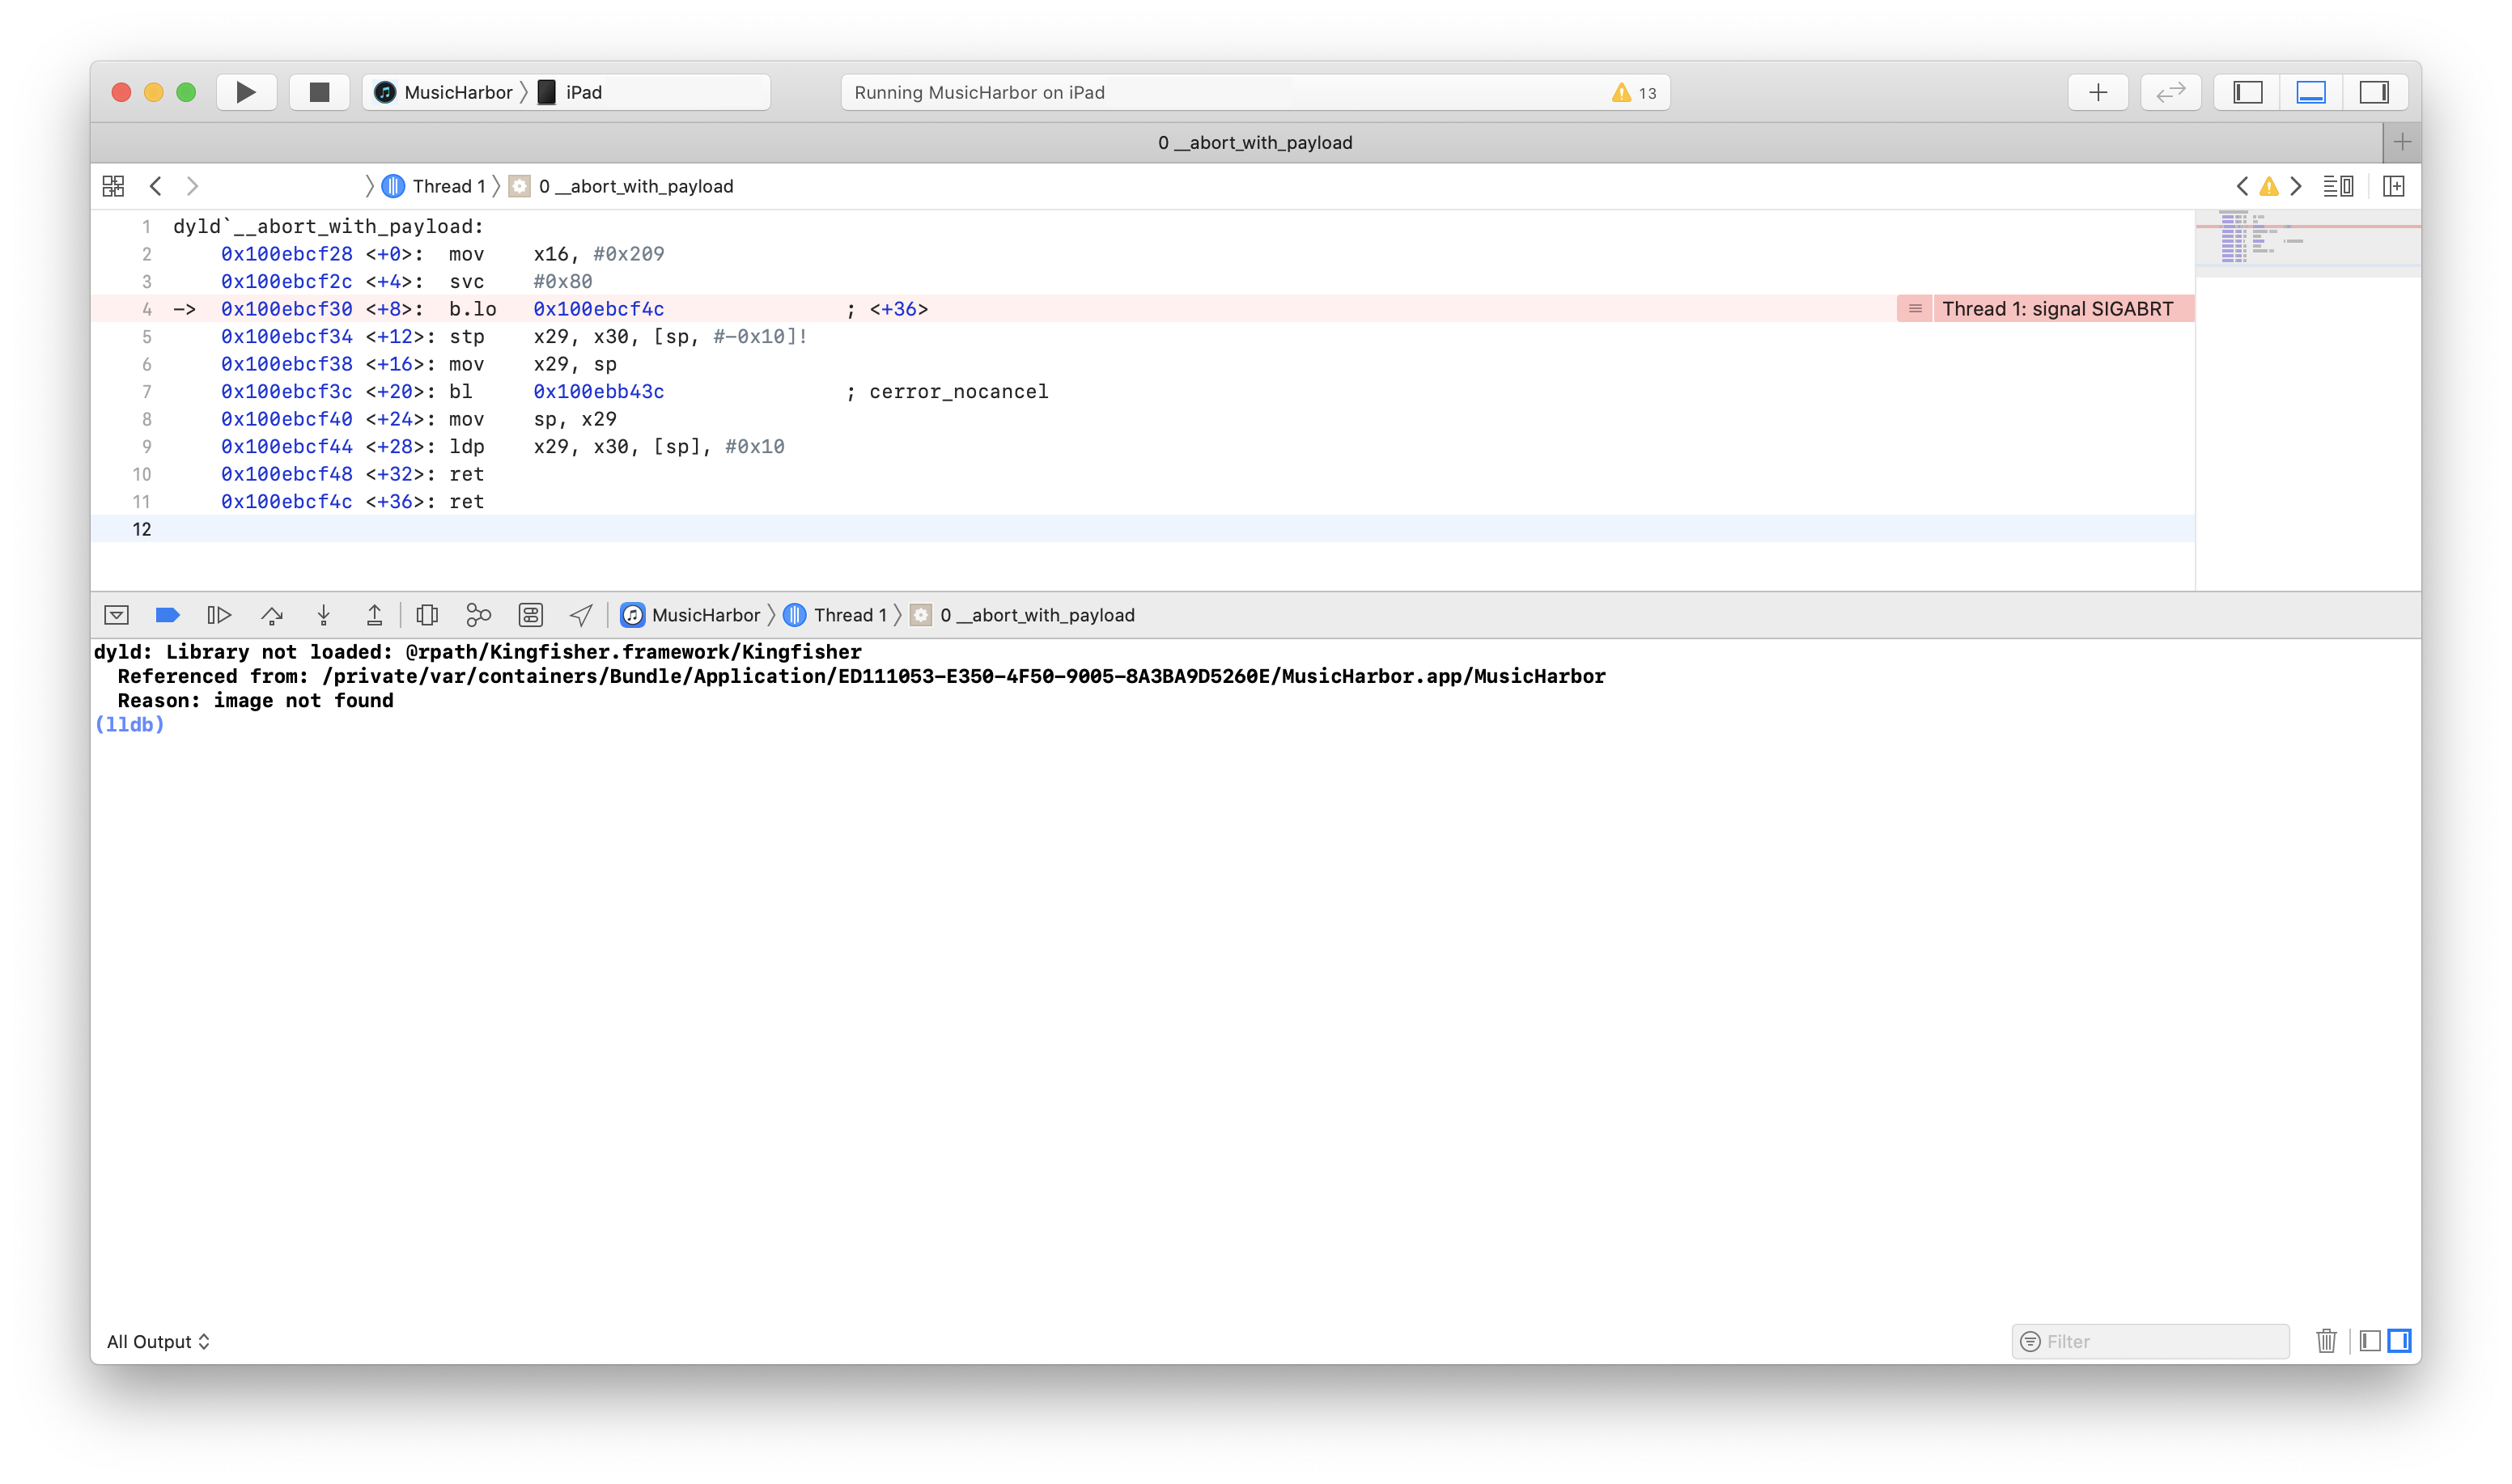2512x1484 pixels.
Task: Open the All Output scope dropdown
Action: point(157,1341)
